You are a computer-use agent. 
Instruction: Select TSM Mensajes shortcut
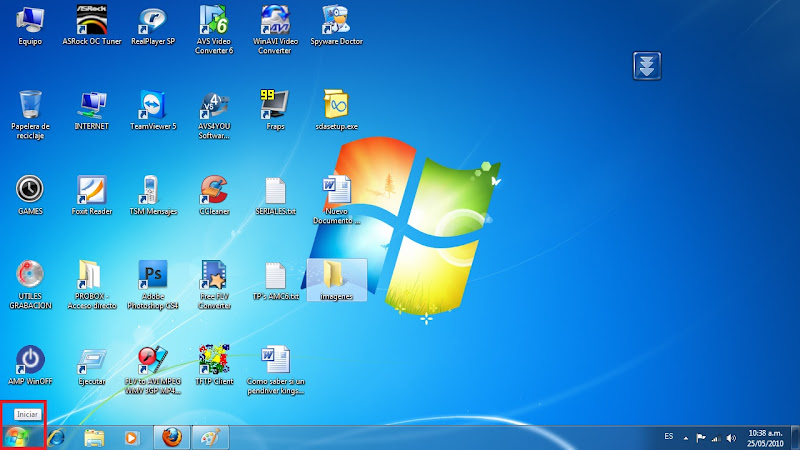153,195
